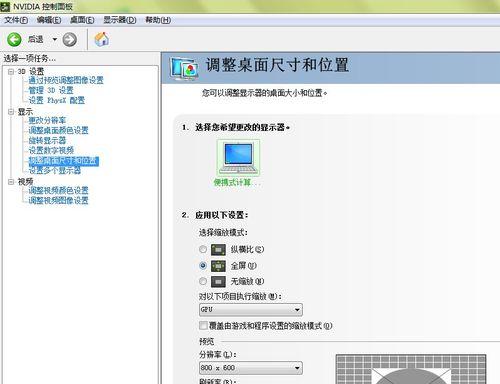500x384 pixels.
Task: Collapse the 3D 设置 tree node
Action: (x=11, y=71)
